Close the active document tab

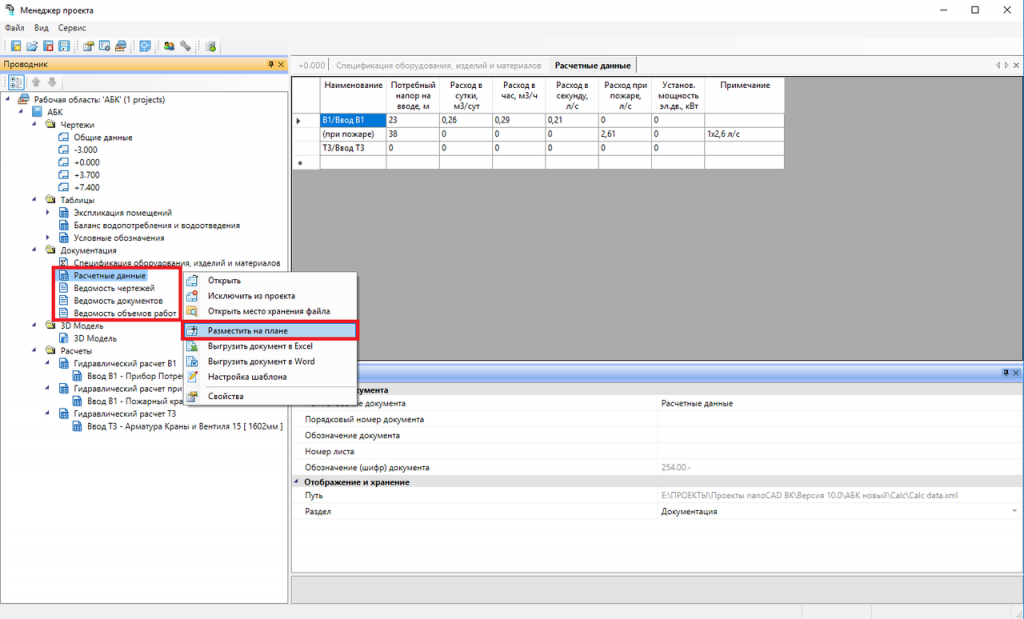coord(1016,65)
